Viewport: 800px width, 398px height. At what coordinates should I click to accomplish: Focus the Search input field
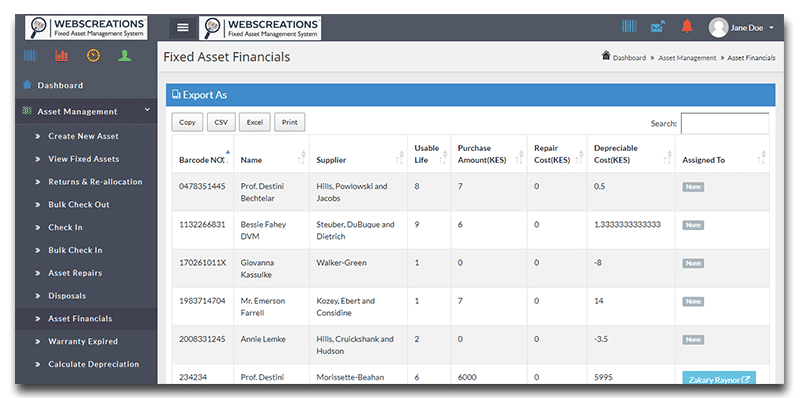click(725, 123)
